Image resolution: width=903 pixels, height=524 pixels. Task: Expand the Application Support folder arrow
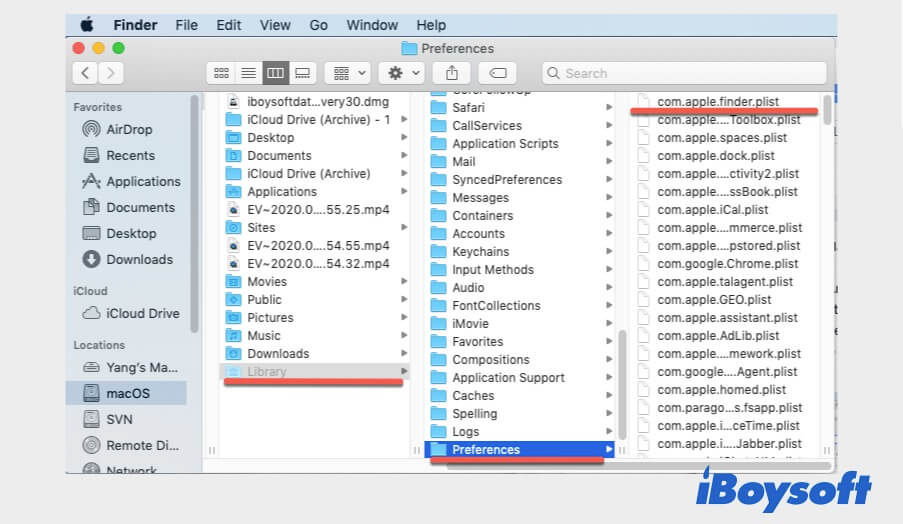pos(609,377)
